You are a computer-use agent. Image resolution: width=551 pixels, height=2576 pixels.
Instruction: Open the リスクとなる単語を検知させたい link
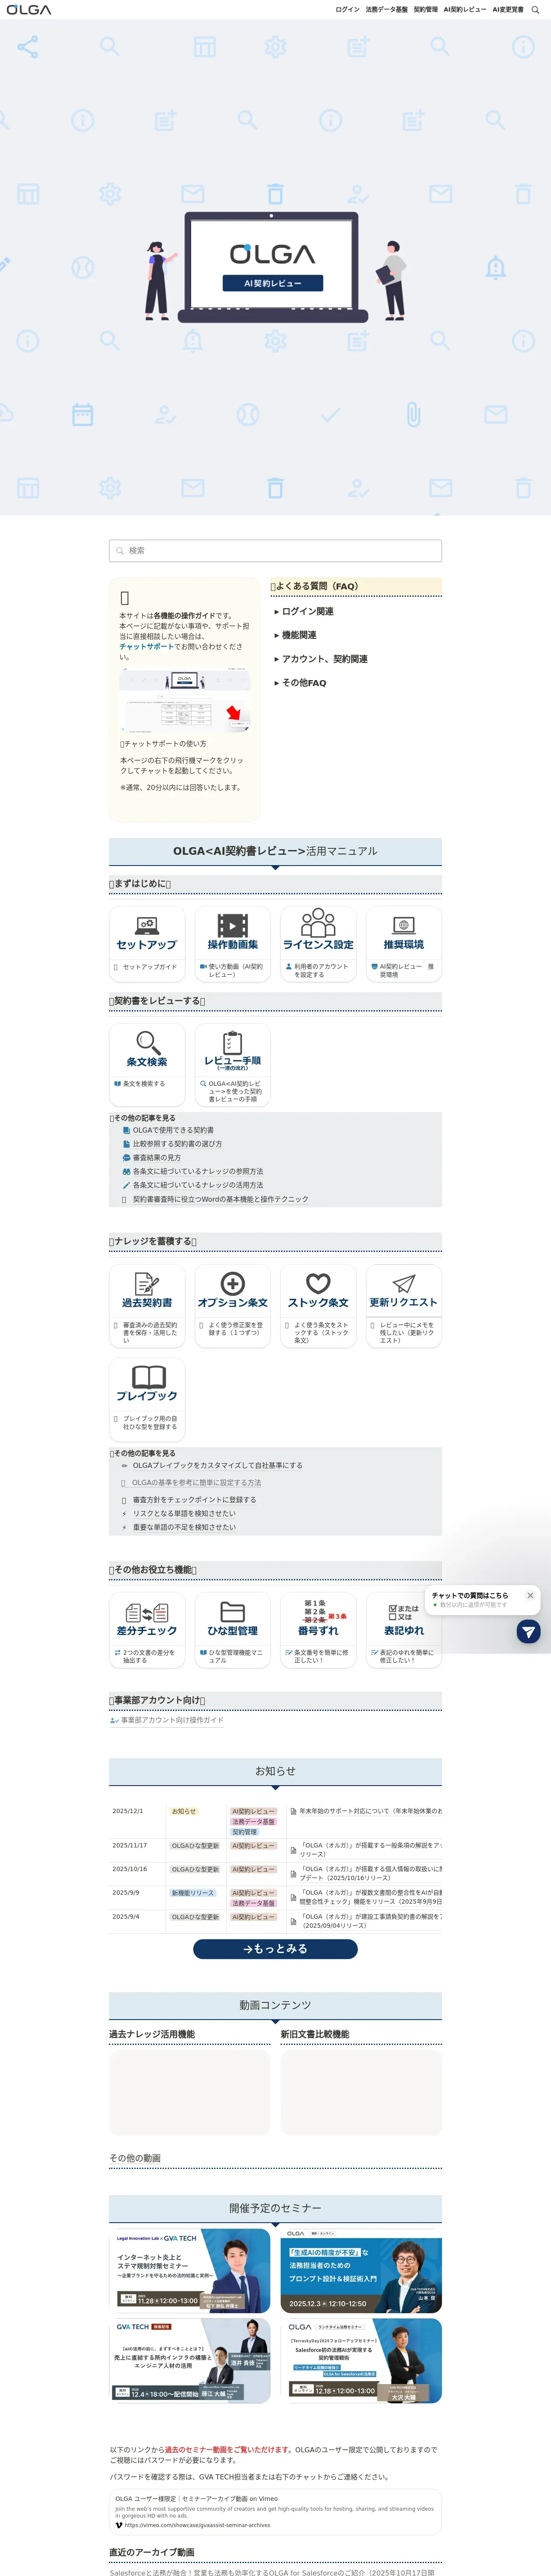tap(184, 1514)
